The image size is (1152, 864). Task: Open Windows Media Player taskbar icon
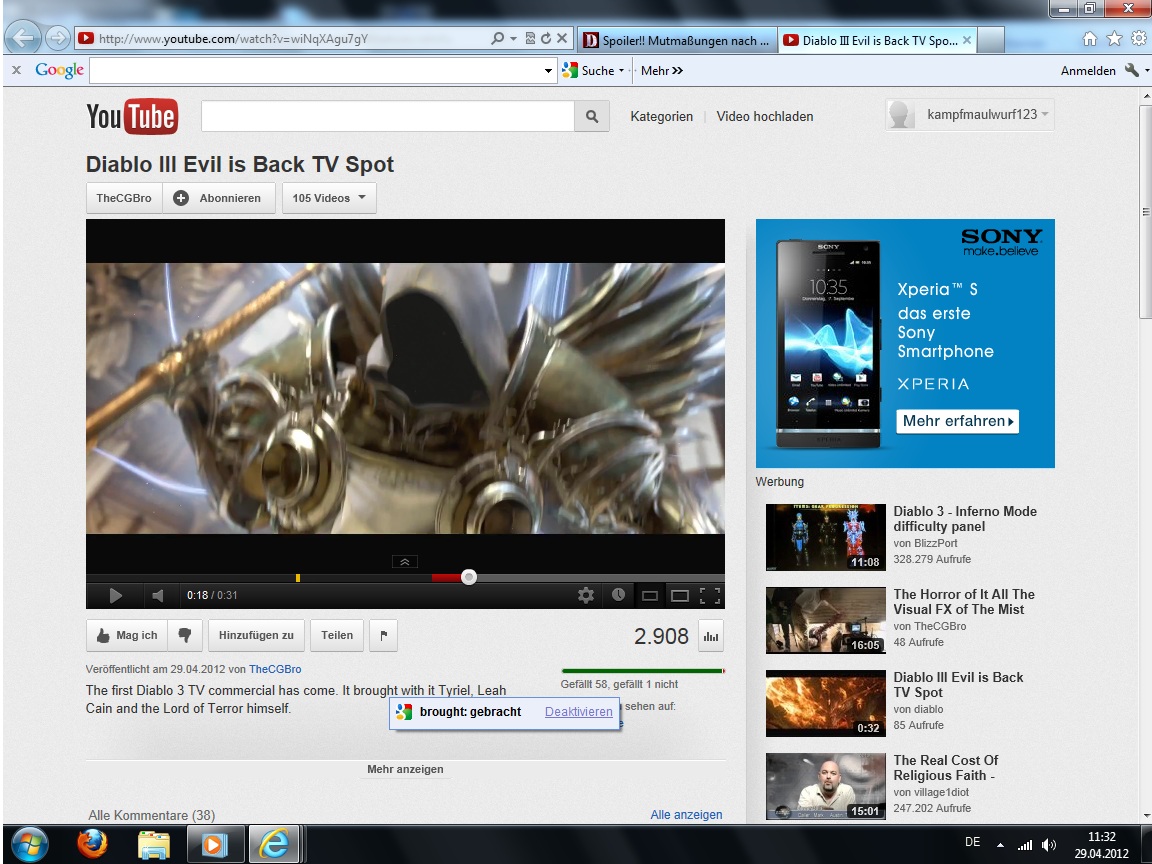215,844
